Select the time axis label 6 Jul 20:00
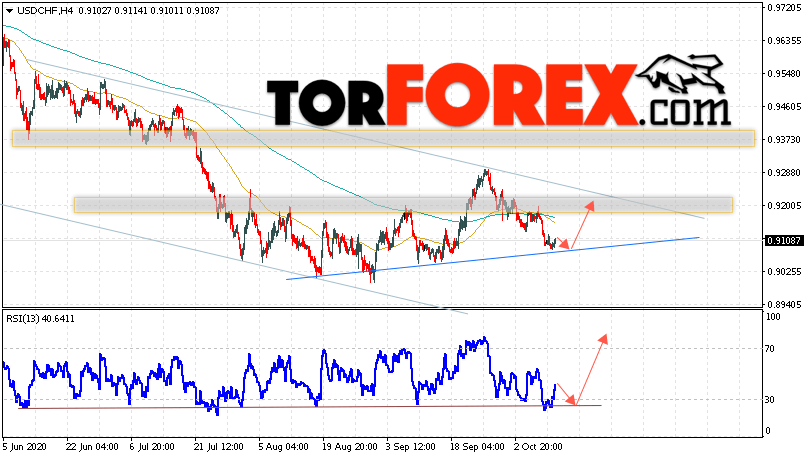The image size is (808, 458). (152, 446)
